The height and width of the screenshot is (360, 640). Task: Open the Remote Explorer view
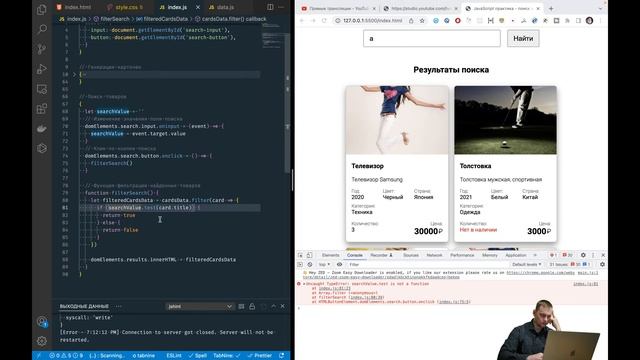click(x=42, y=89)
